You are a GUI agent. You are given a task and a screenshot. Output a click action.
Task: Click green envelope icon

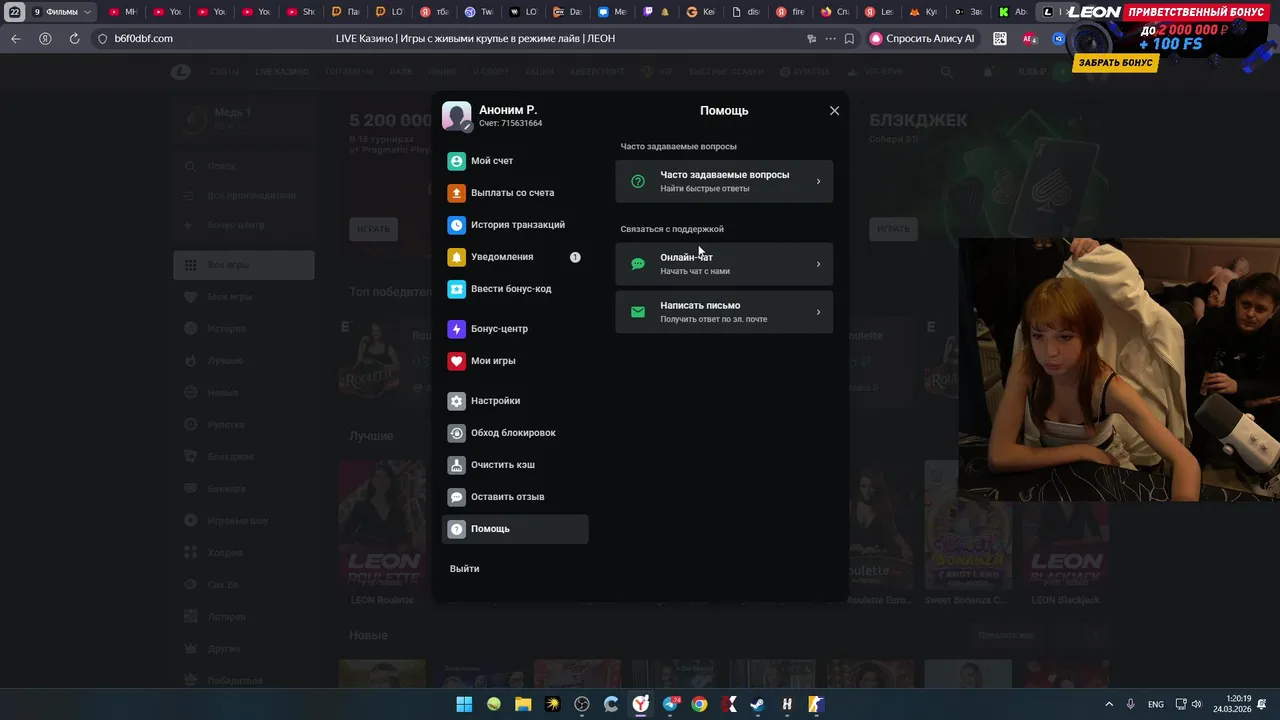(x=638, y=312)
